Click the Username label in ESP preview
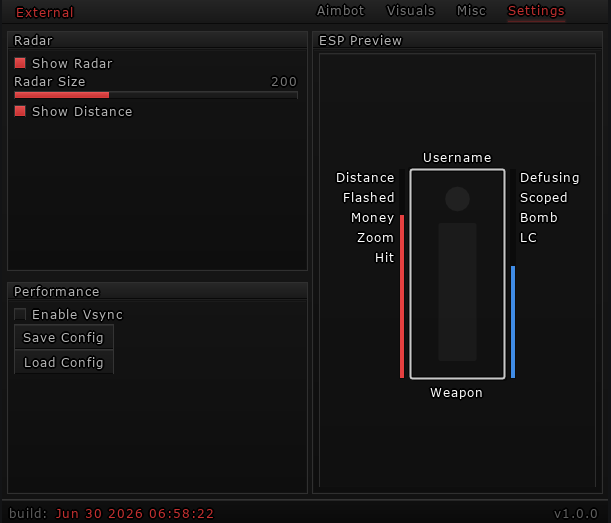The height and width of the screenshot is (523, 611). coord(457,157)
